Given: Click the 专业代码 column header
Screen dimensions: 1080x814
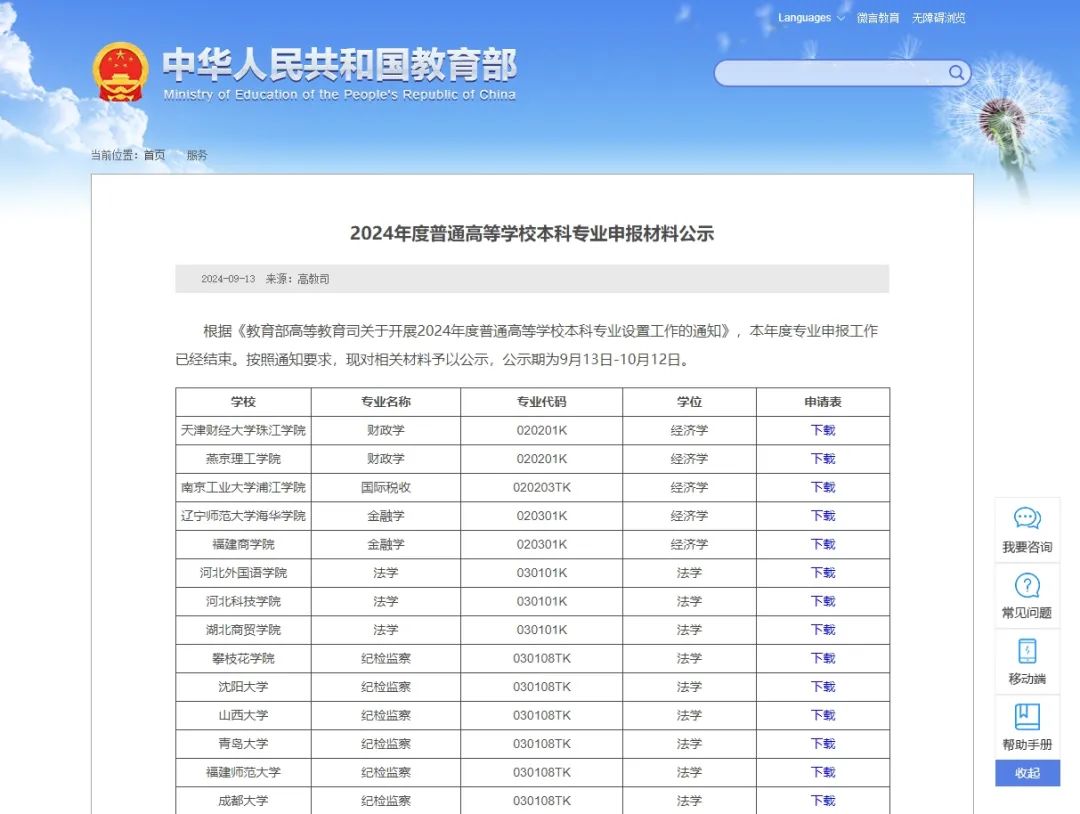Looking at the screenshot, I should click(x=541, y=402).
